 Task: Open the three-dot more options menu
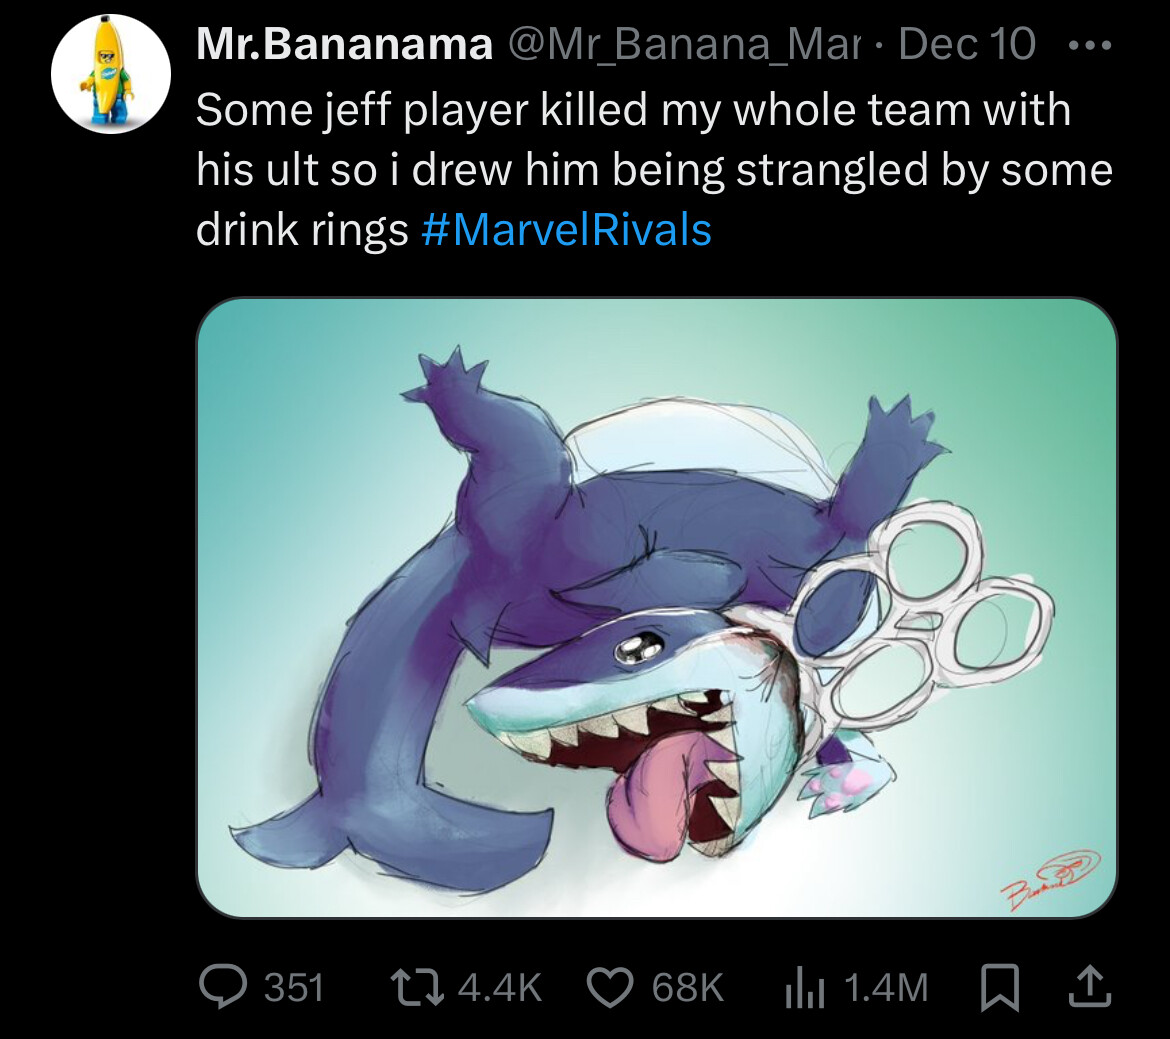pyautogui.click(x=1090, y=46)
